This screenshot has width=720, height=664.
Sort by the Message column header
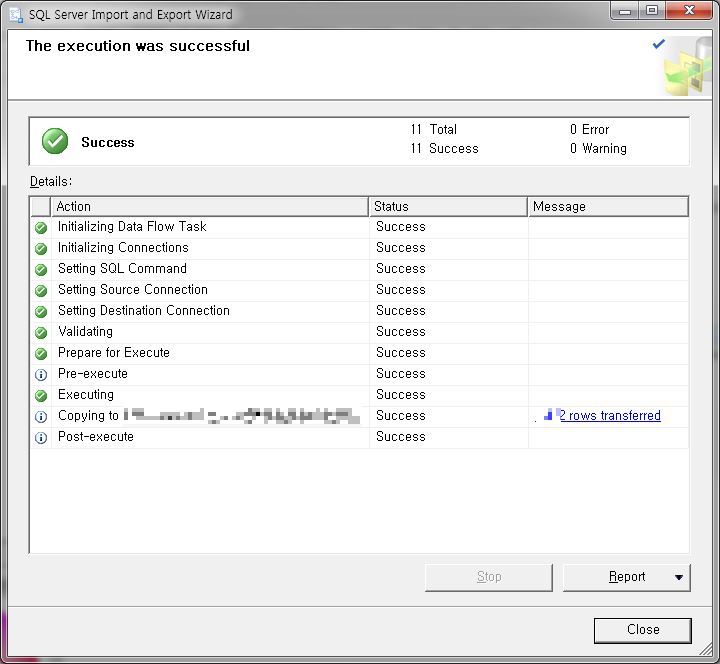(x=608, y=207)
